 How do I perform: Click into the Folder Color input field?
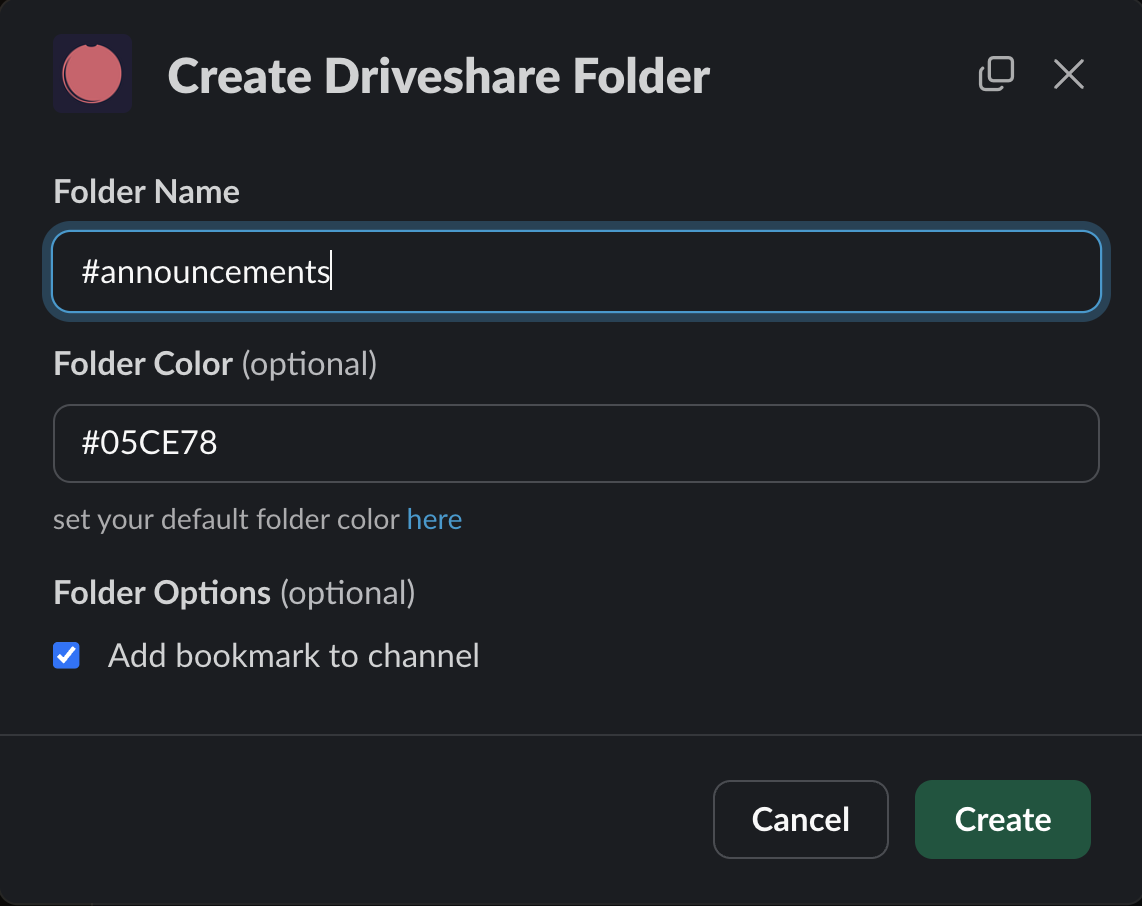click(x=575, y=443)
